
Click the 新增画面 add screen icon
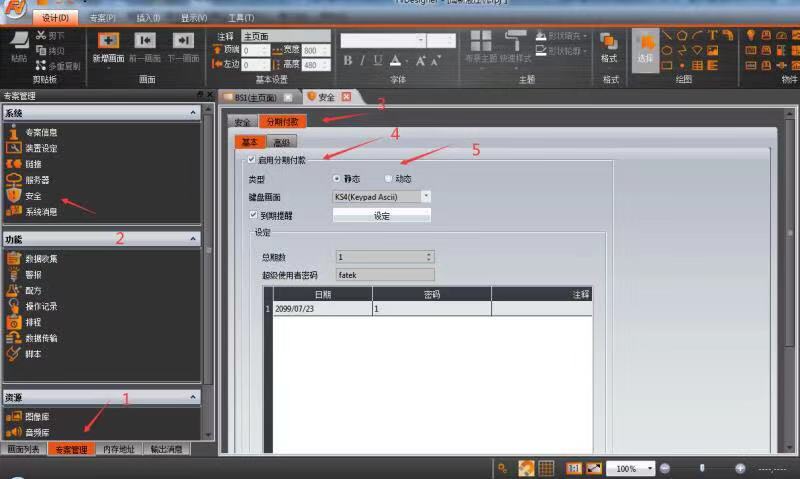coord(108,41)
